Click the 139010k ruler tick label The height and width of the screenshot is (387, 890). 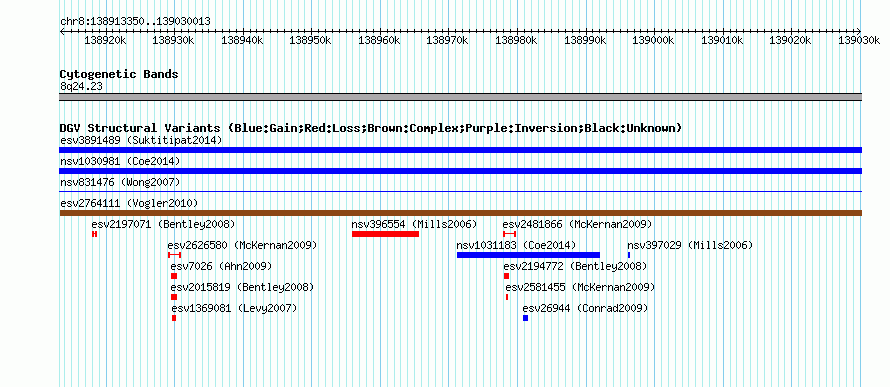tap(722, 40)
